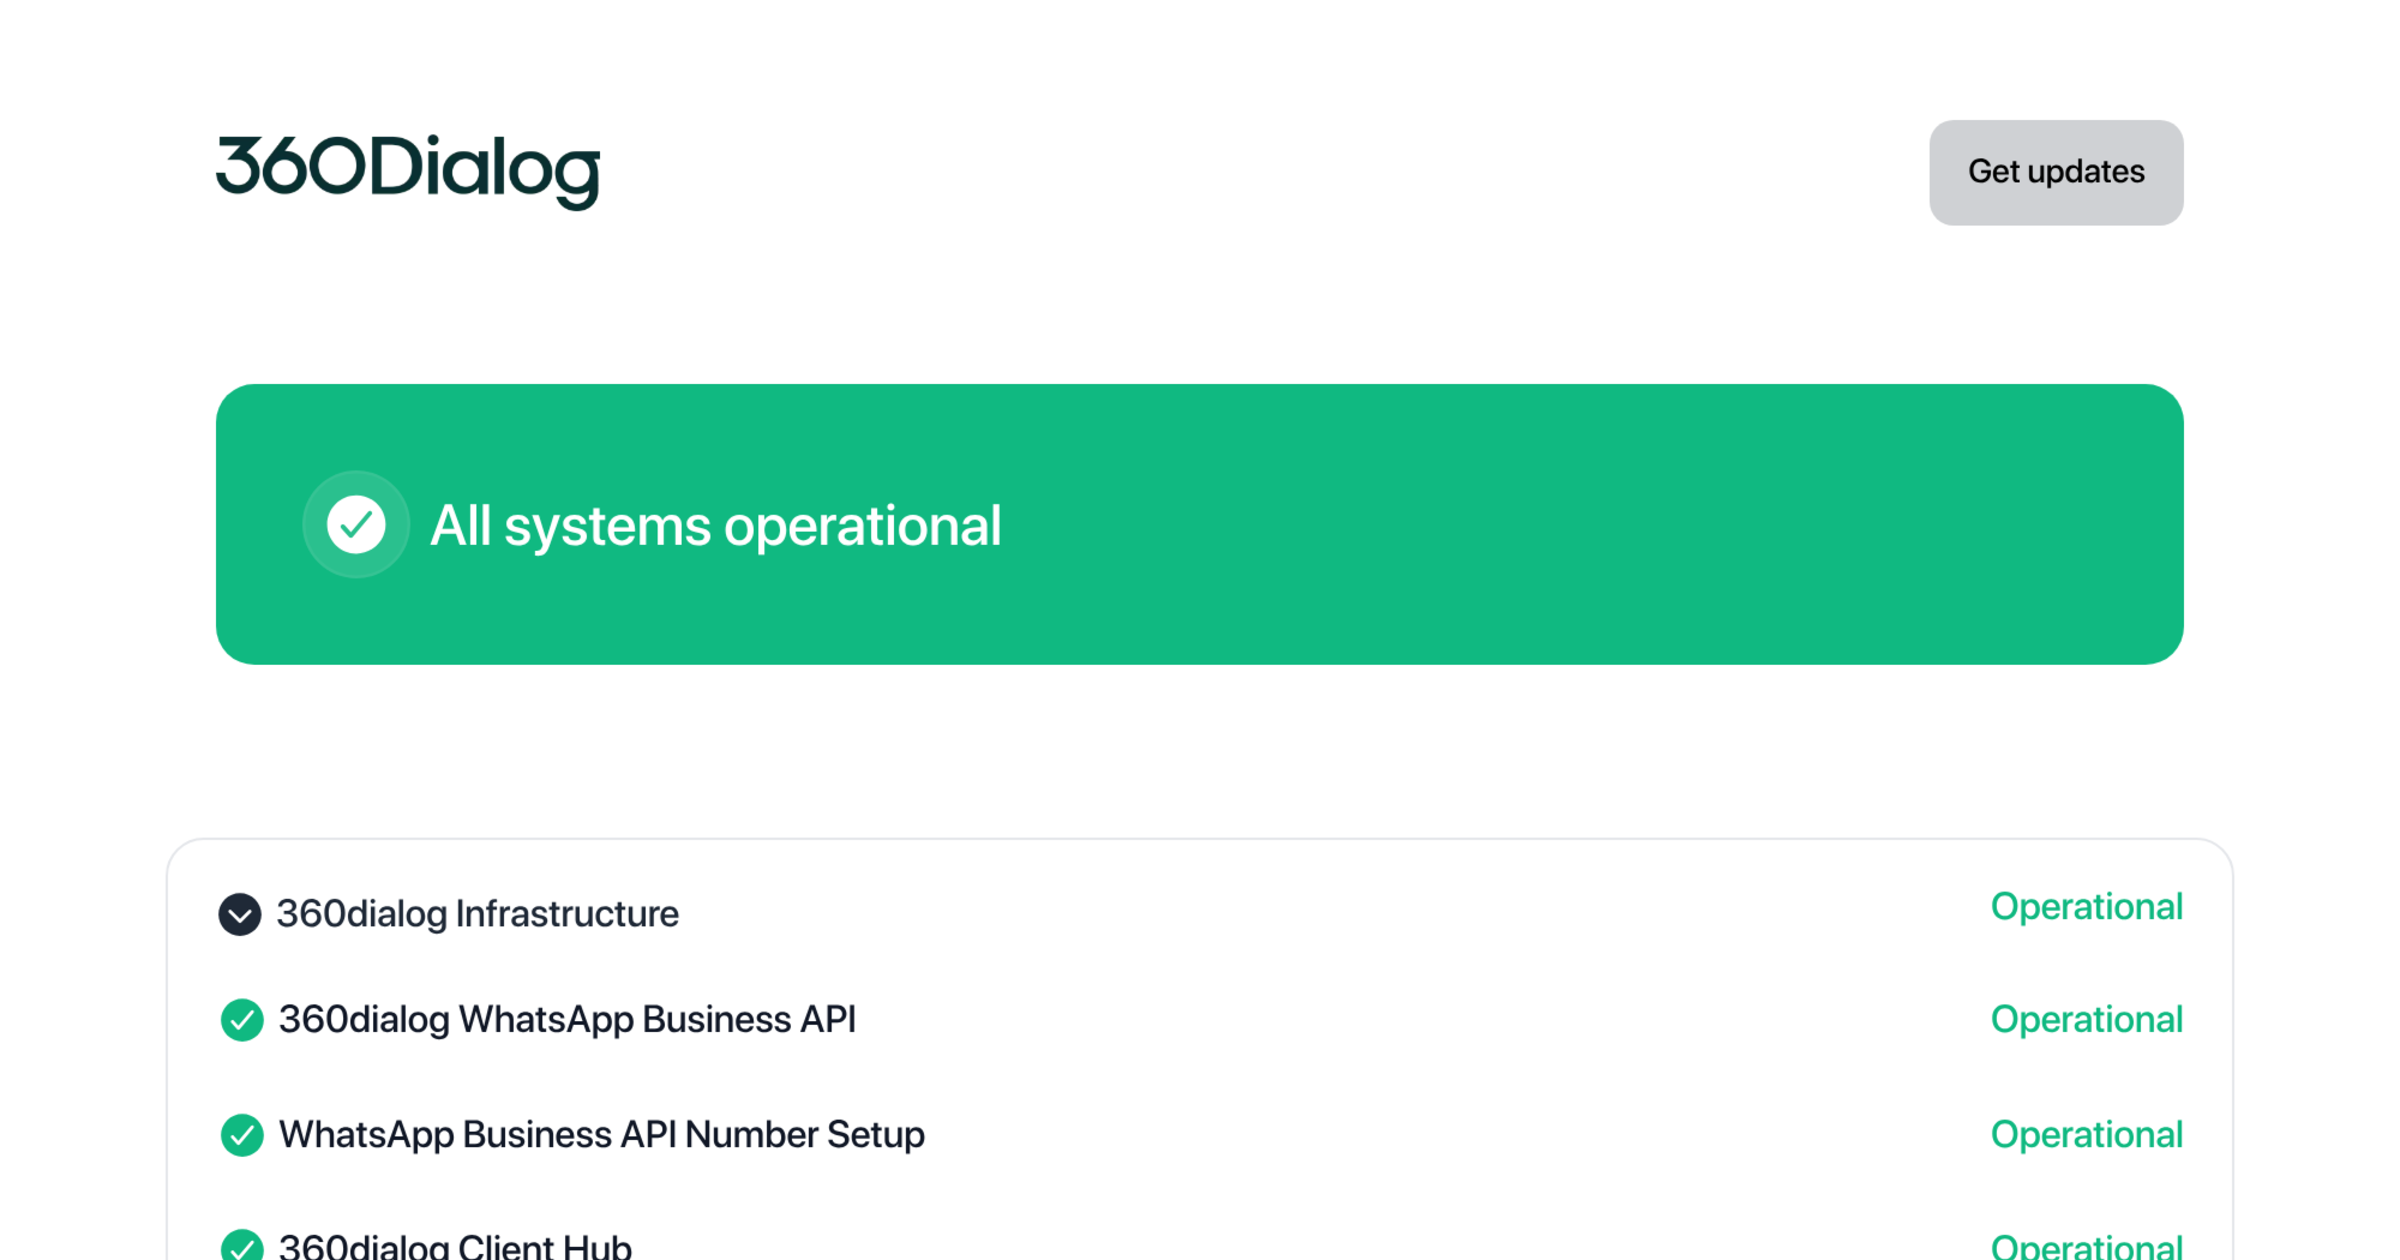Click the checkmark icon in All systems operational banner

click(x=356, y=524)
